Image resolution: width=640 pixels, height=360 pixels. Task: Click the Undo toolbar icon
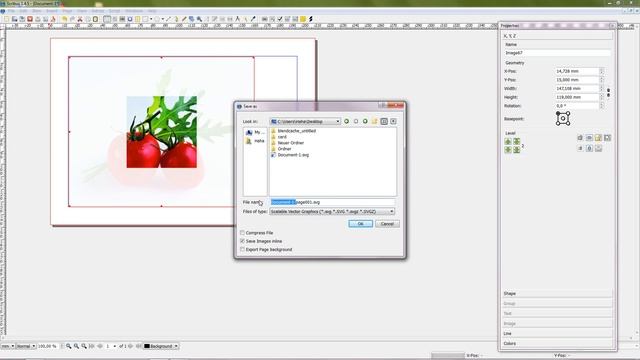(64, 19)
